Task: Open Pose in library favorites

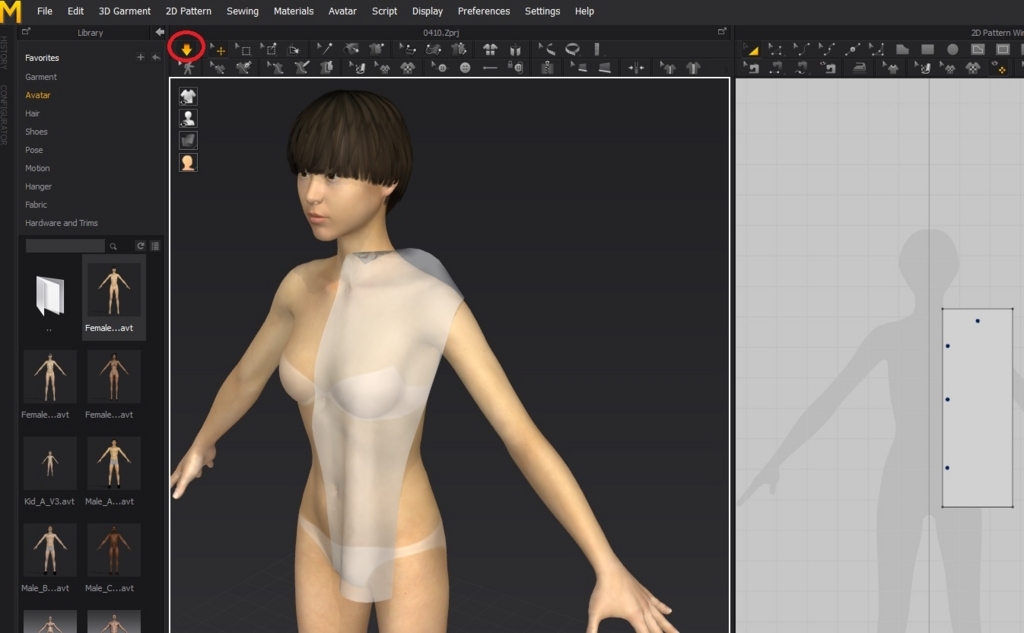Action: (34, 150)
